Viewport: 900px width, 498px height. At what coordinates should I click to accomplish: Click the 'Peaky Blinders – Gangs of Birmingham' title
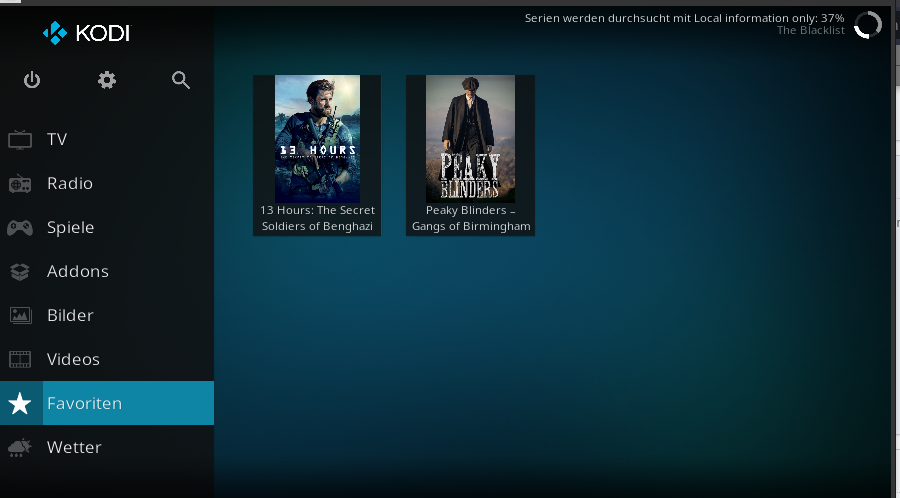(471, 218)
